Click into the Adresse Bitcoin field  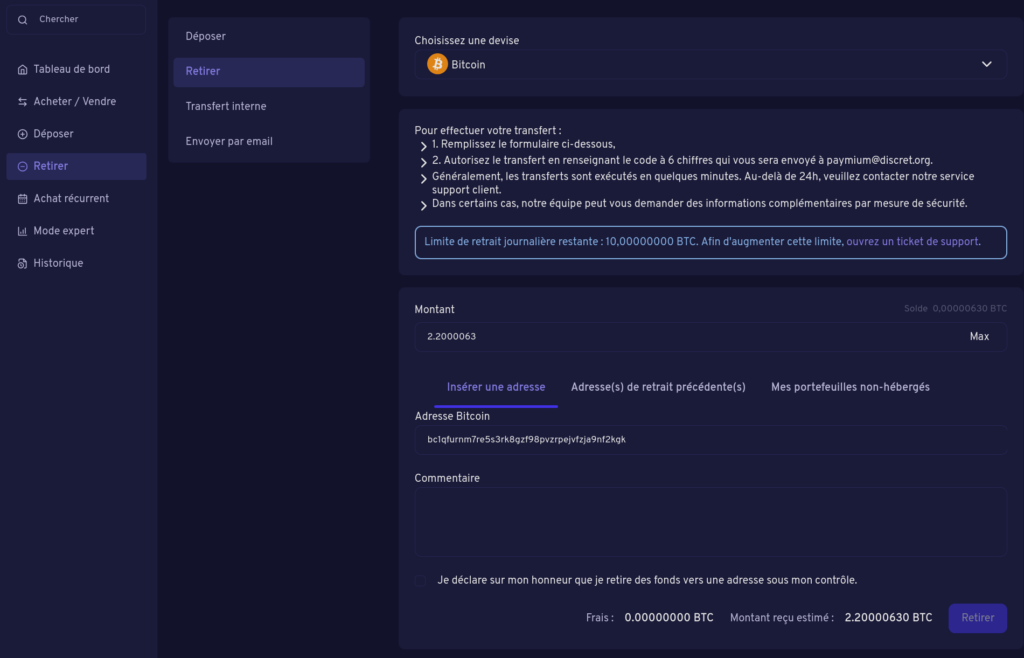pyautogui.click(x=710, y=440)
